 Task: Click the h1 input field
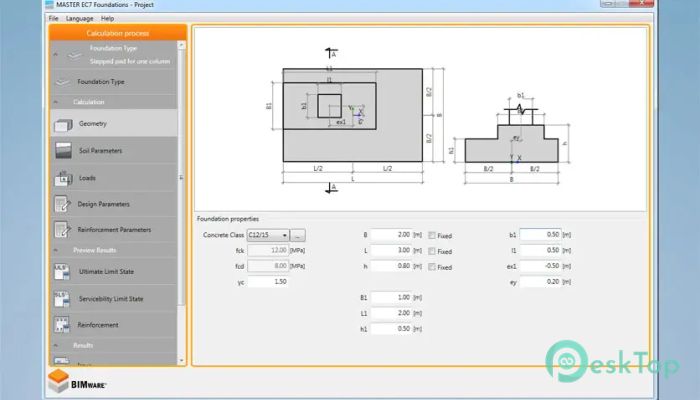coord(391,329)
